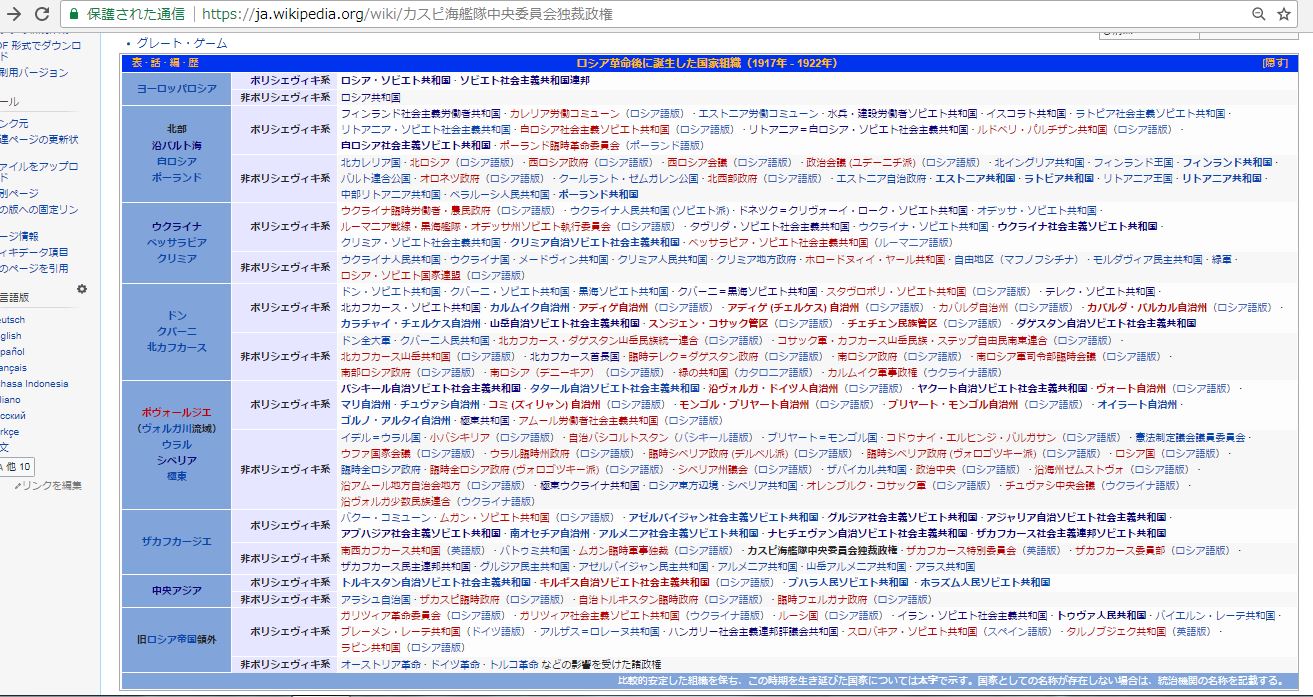The height and width of the screenshot is (697, 1313).
Task: Open ページ情報 in the sidebar
Action: [20, 237]
